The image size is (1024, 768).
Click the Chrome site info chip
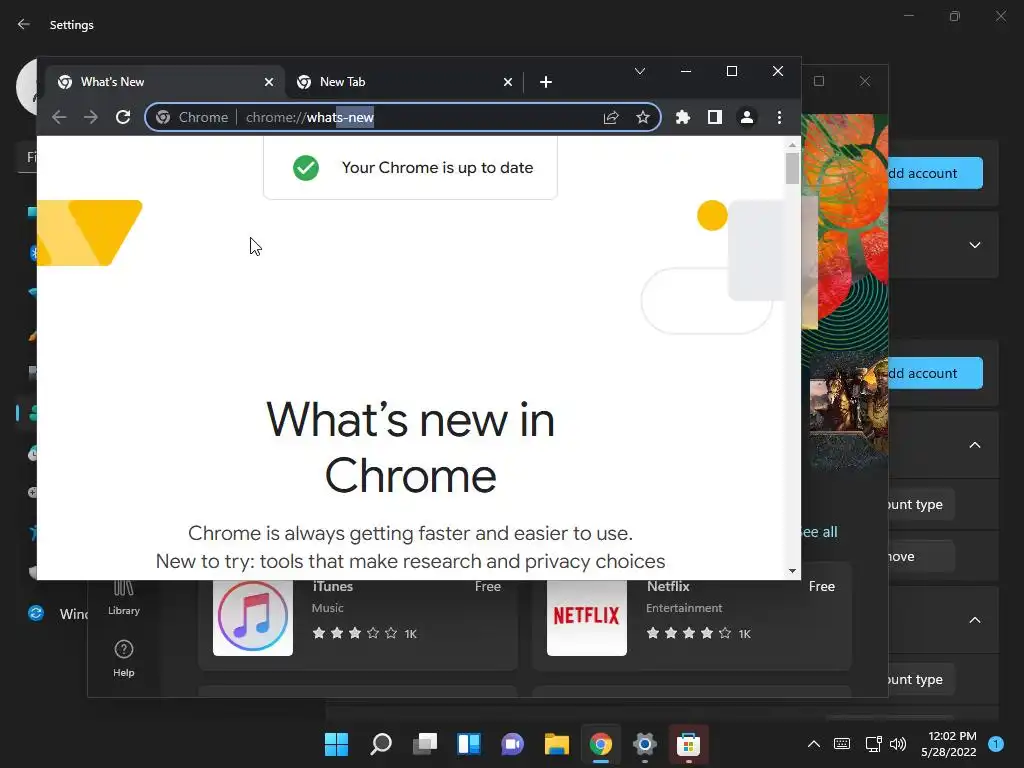pyautogui.click(x=191, y=118)
